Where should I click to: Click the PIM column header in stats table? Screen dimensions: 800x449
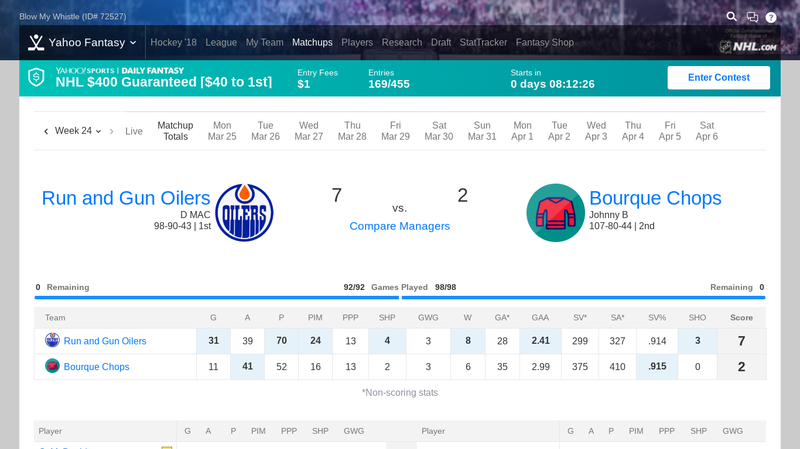tap(315, 317)
